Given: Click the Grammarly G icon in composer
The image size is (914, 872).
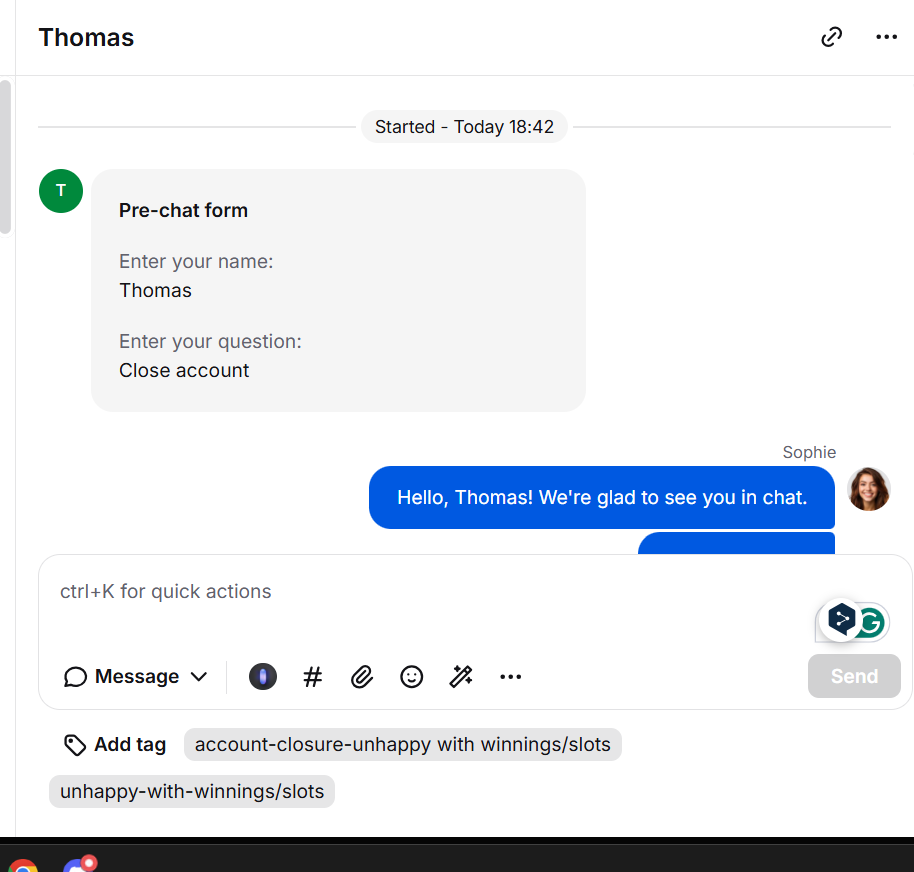Looking at the screenshot, I should click(872, 623).
